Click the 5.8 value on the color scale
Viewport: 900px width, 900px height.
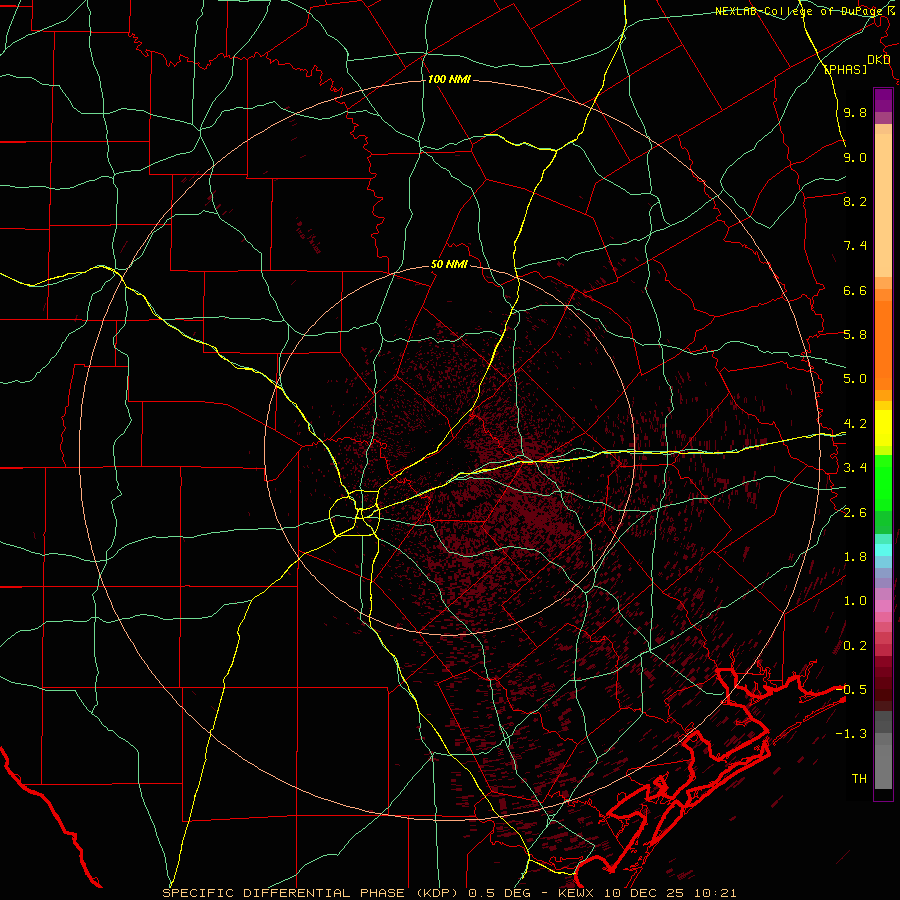coord(855,335)
